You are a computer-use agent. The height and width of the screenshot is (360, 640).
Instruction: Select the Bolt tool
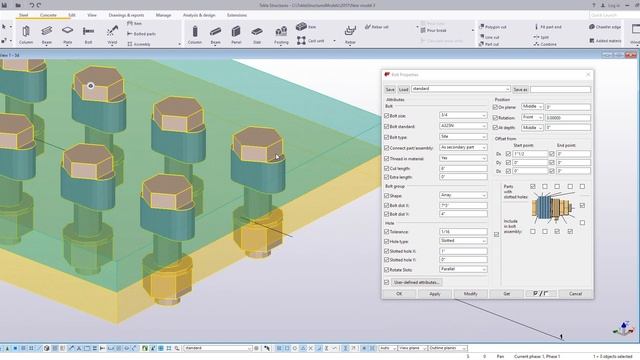[x=88, y=34]
